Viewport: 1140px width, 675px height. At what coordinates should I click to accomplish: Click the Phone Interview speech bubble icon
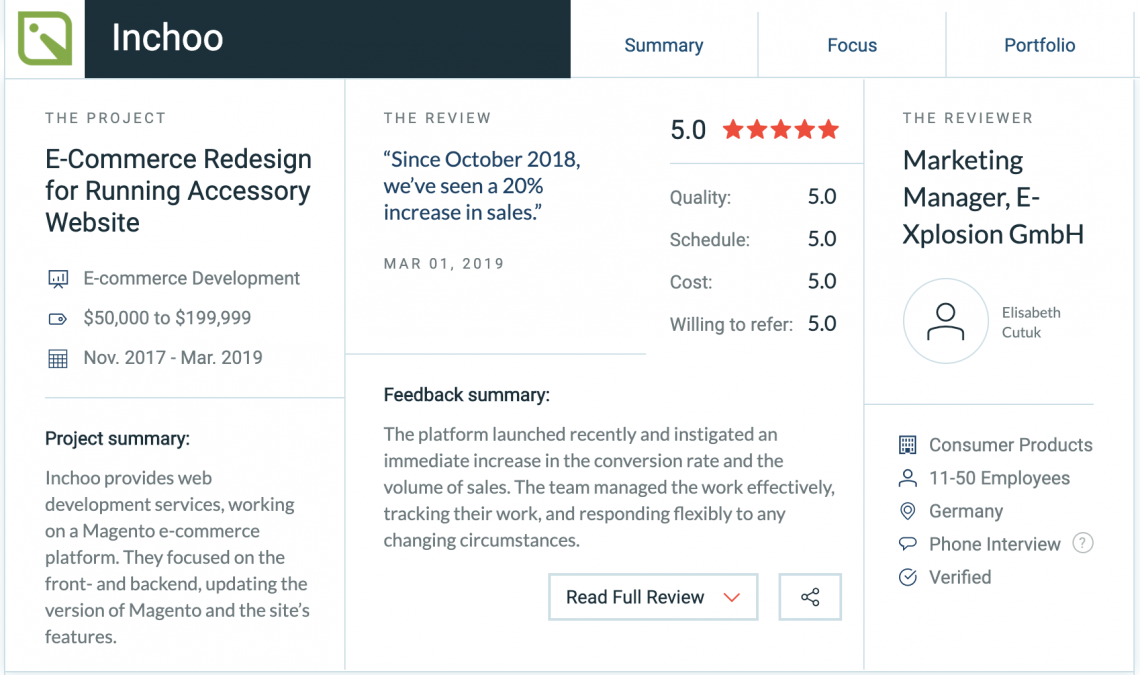click(x=907, y=544)
